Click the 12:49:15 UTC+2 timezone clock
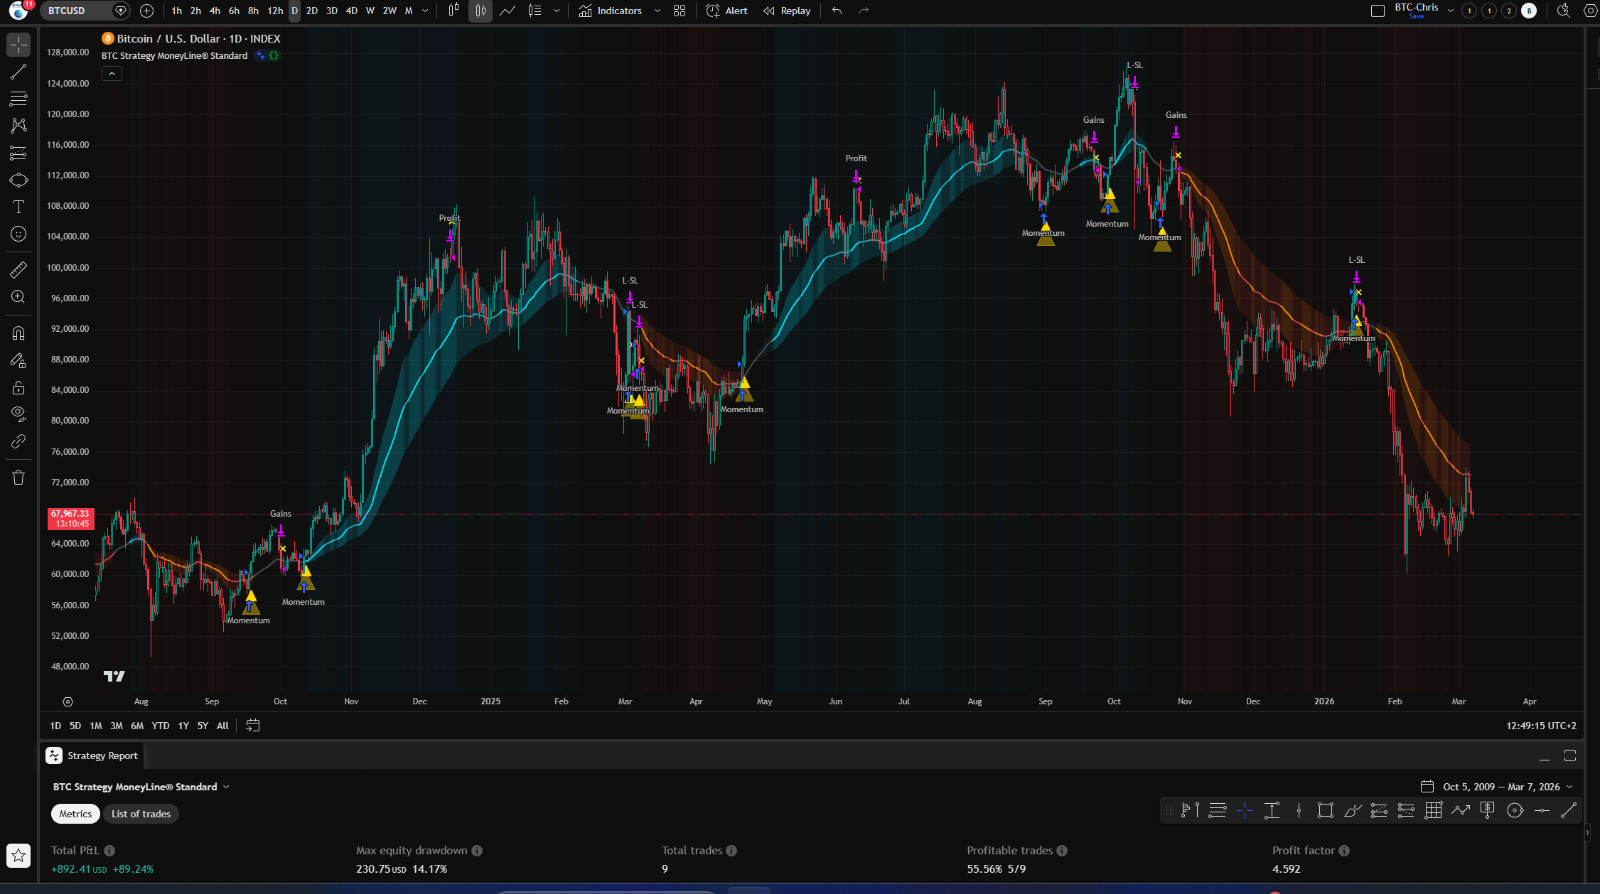The height and width of the screenshot is (894, 1600). pyautogui.click(x=1541, y=726)
